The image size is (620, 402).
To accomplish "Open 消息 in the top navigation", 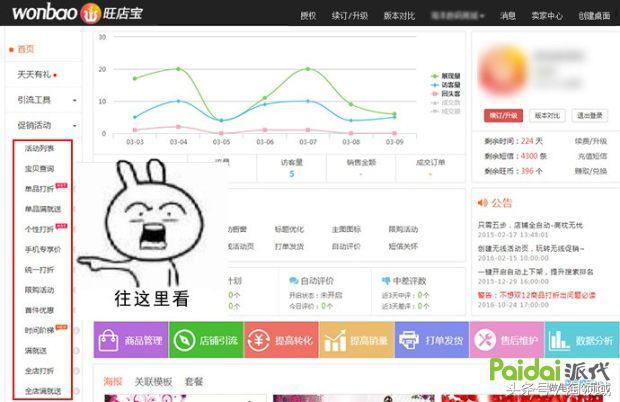I will coord(508,16).
